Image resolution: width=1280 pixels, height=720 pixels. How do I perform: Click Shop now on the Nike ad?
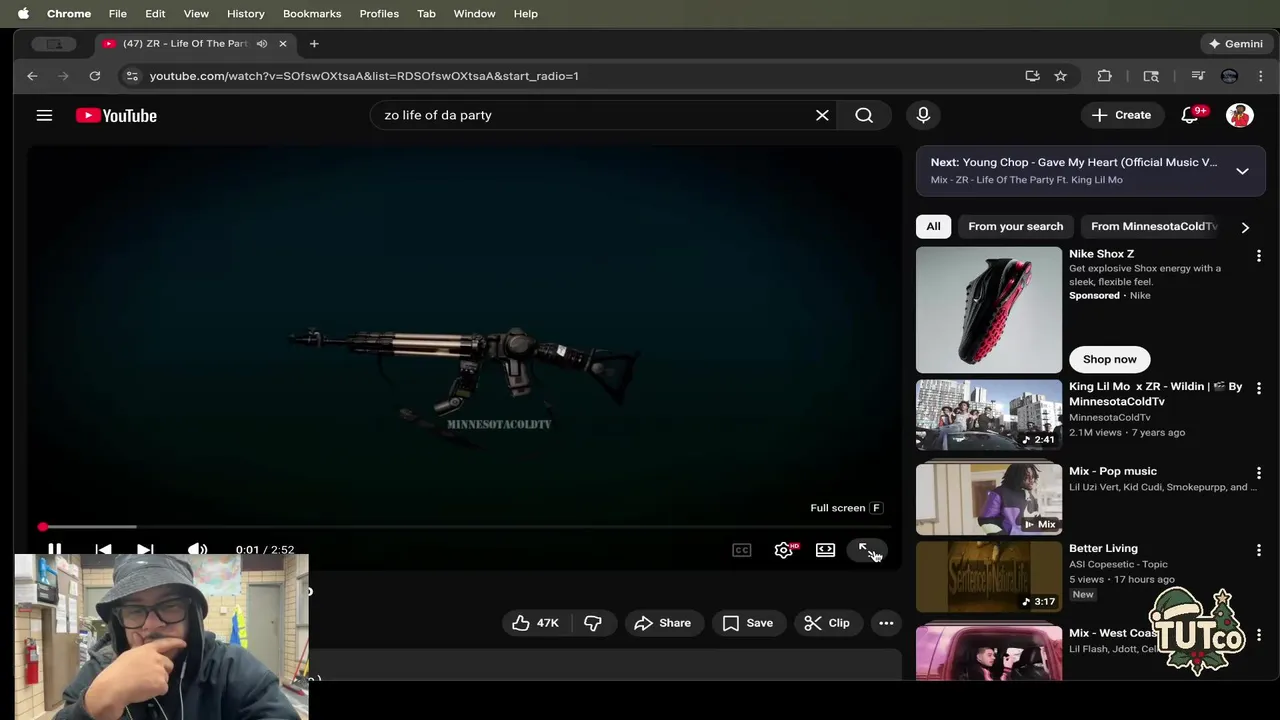[1110, 359]
